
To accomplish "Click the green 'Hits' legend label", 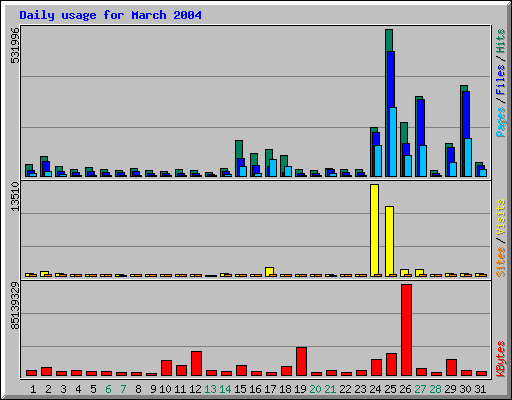I will [501, 41].
